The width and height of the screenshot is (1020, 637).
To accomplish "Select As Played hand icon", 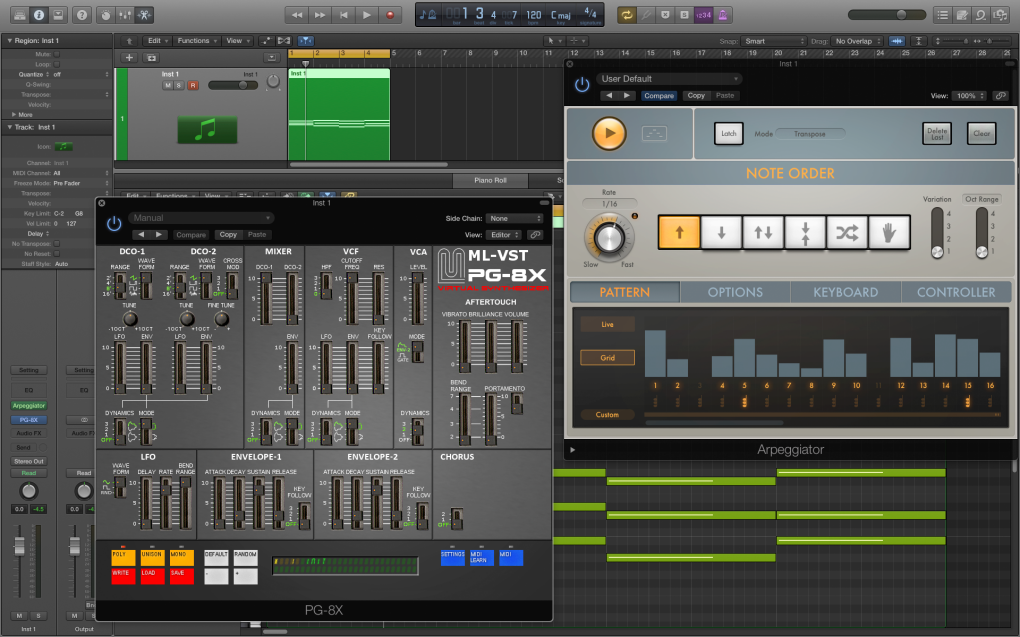I will click(x=889, y=232).
